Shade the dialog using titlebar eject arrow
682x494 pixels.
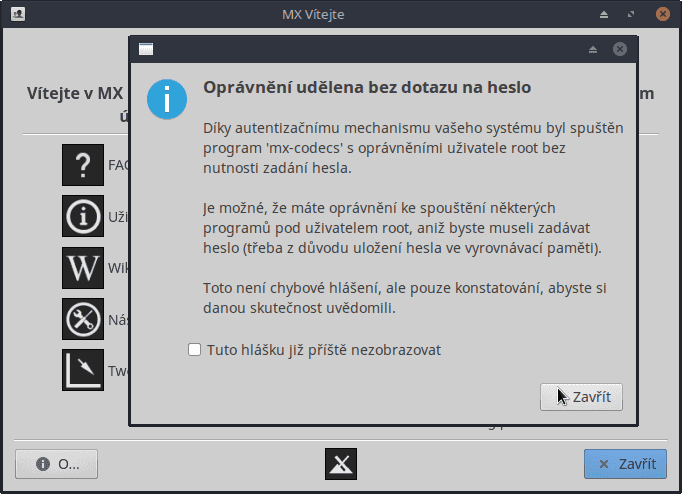point(593,49)
